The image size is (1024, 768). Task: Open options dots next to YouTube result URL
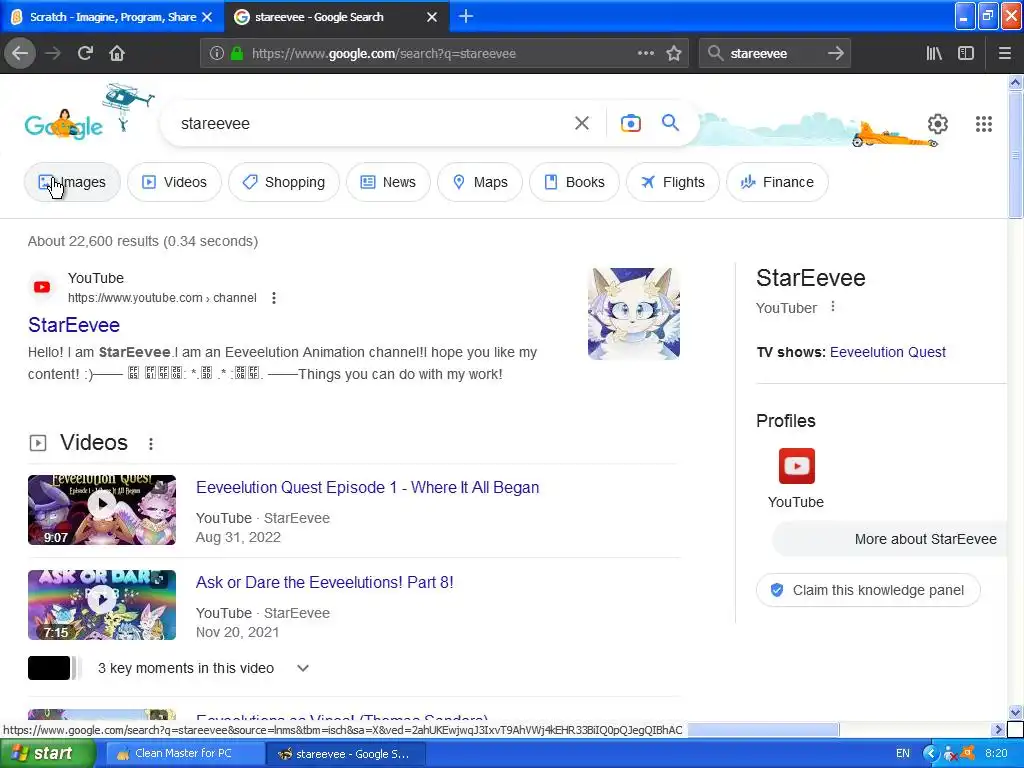[274, 298]
